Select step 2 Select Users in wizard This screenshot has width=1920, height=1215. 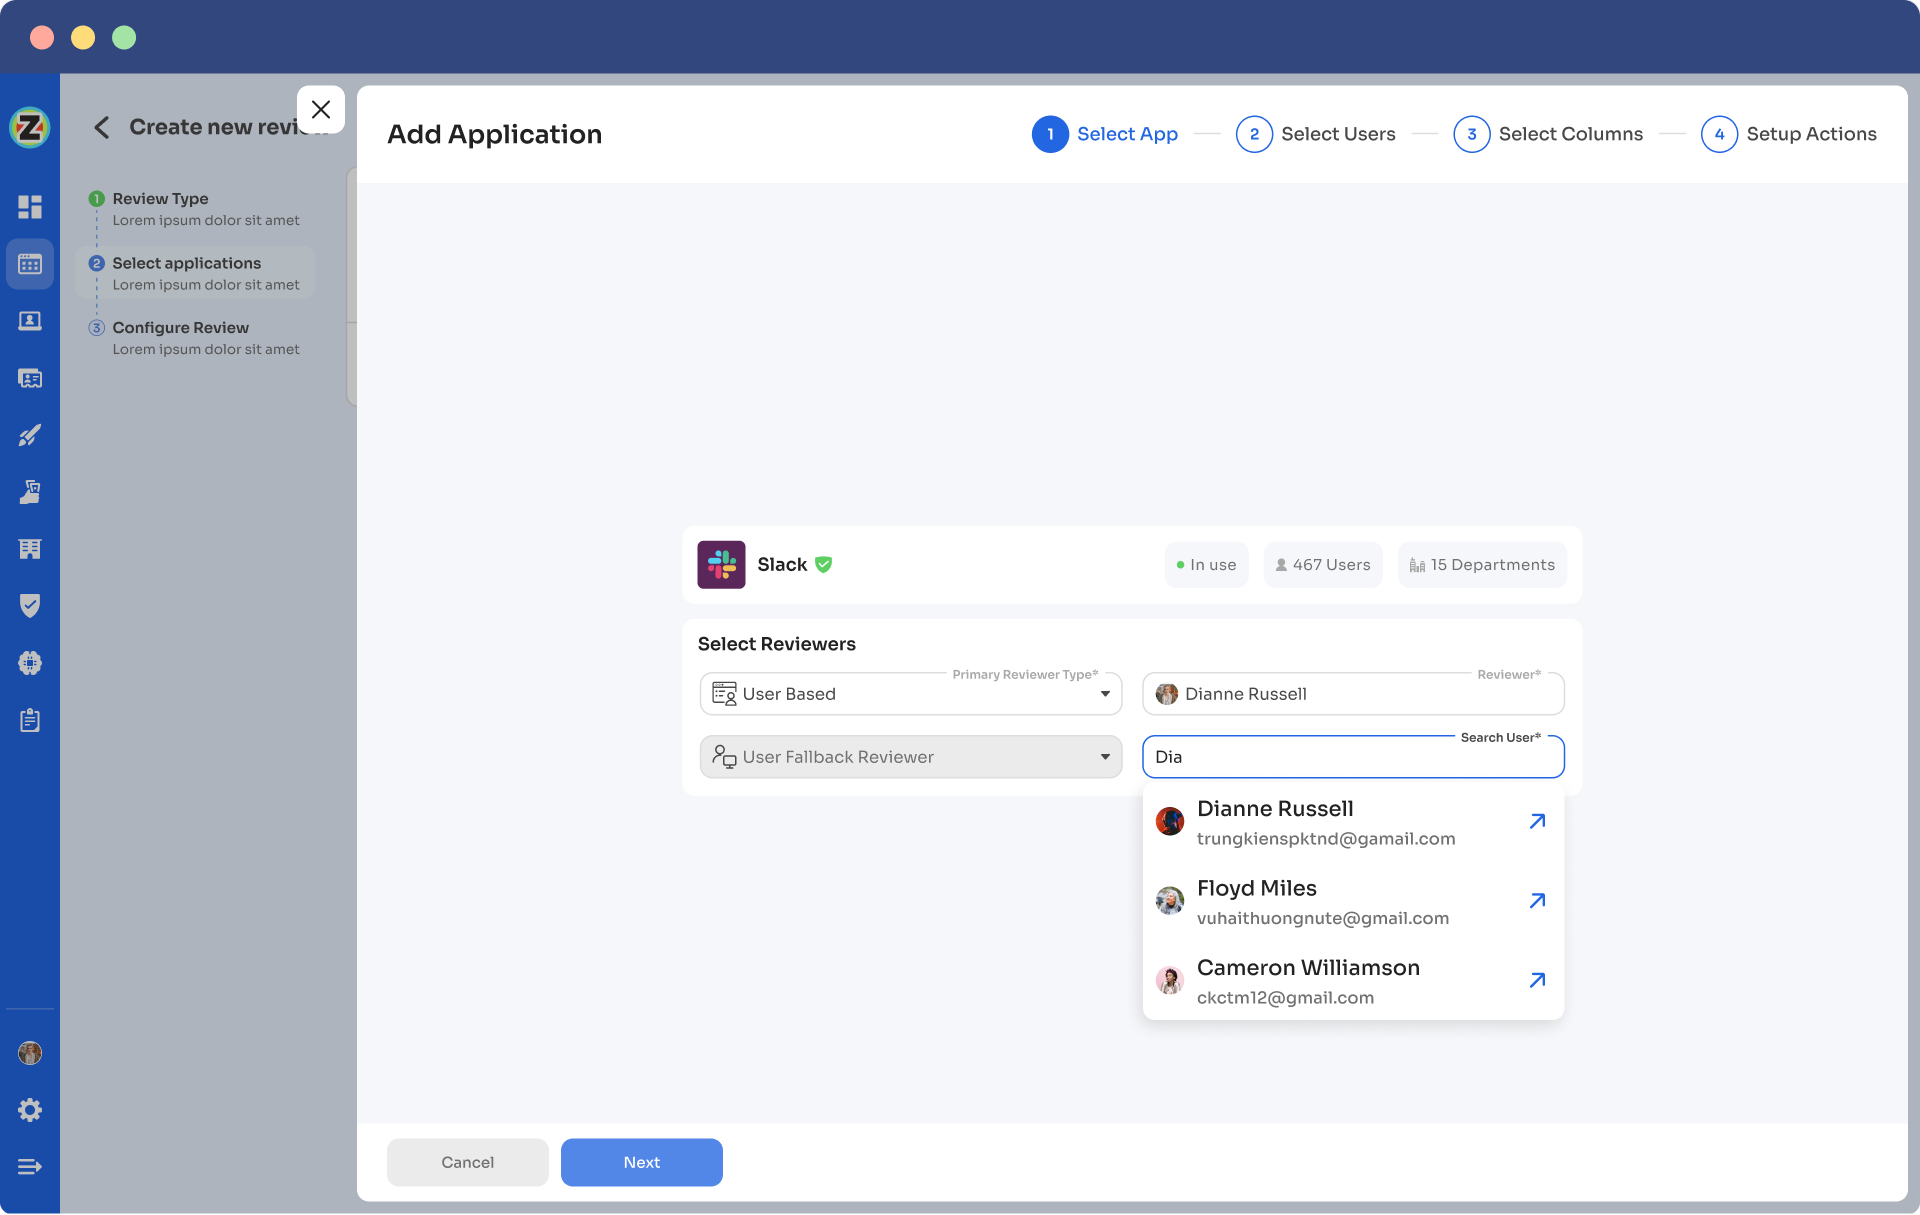pyautogui.click(x=1313, y=133)
